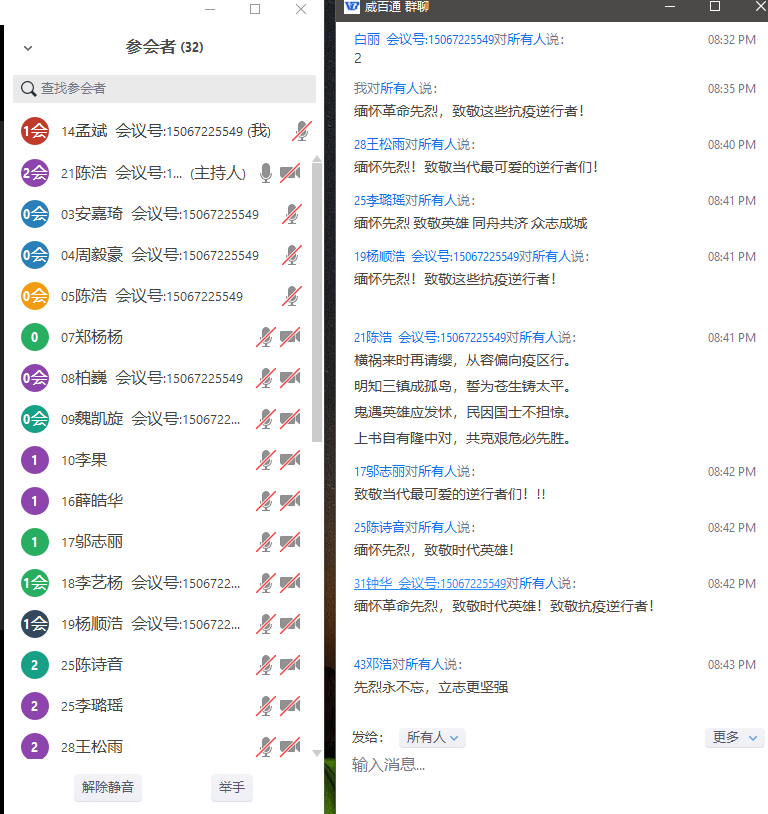Click the camera-off icon beside 07郑杨杨
The width and height of the screenshot is (768, 814).
290,337
